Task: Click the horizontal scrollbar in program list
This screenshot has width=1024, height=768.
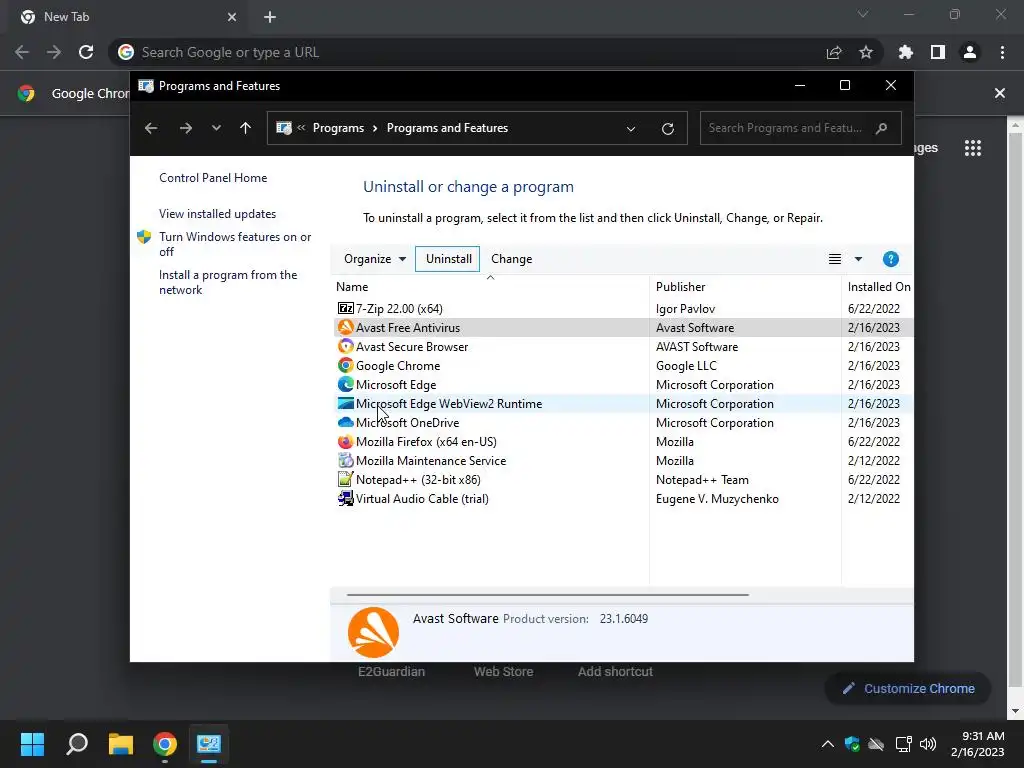Action: tap(547, 595)
